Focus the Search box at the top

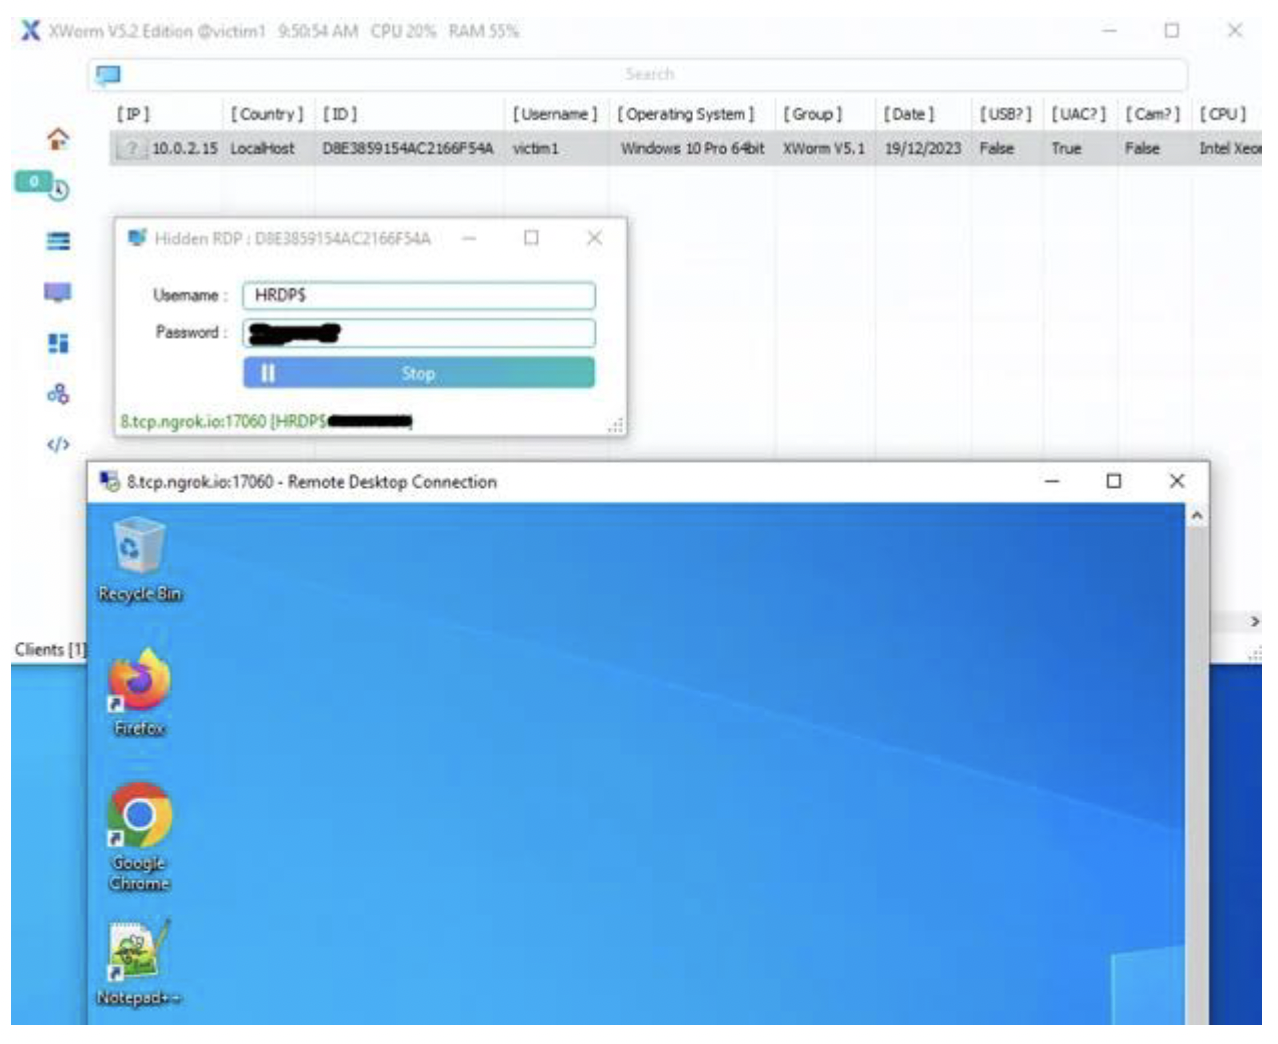[x=650, y=74]
